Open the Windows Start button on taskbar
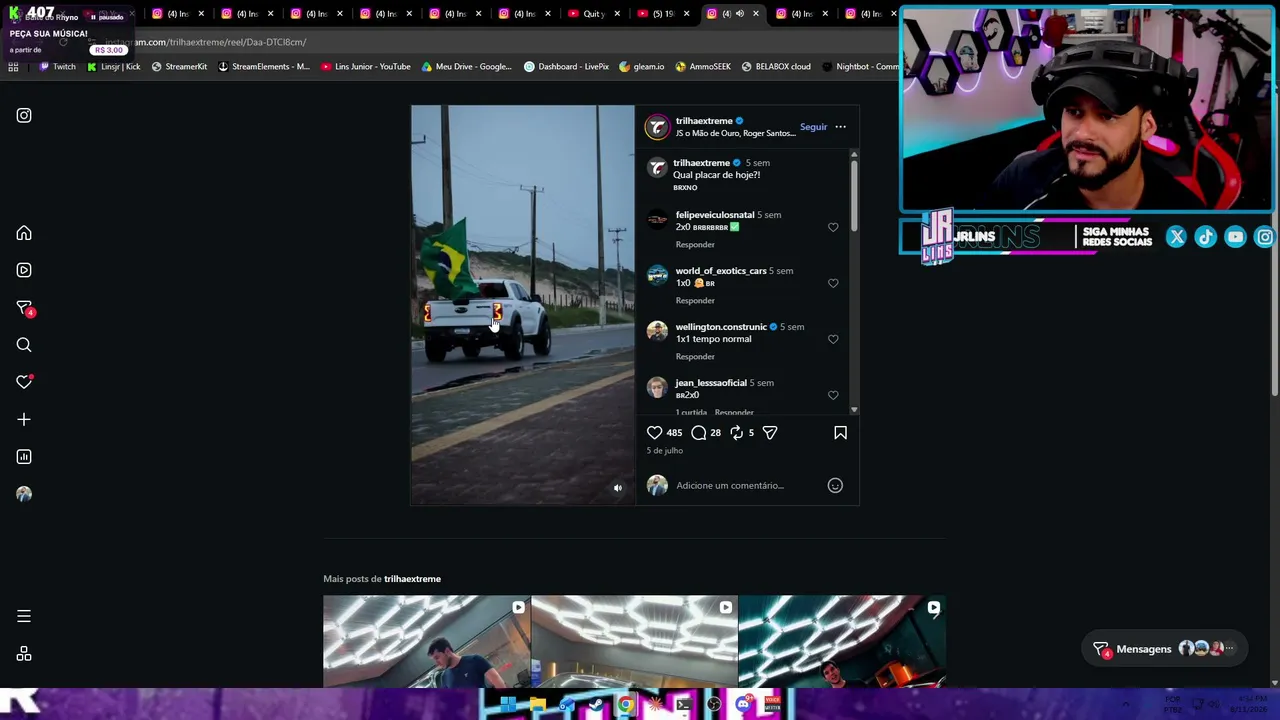Viewport: 1280px width, 720px height. pos(508,705)
